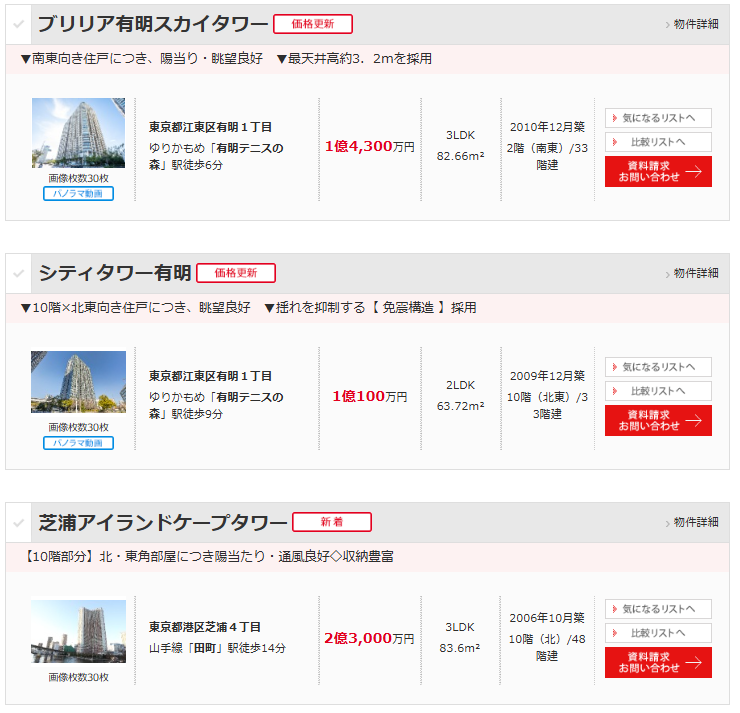Select the シティタワー有明 listing checkbox
740x713 pixels.
click(19, 273)
